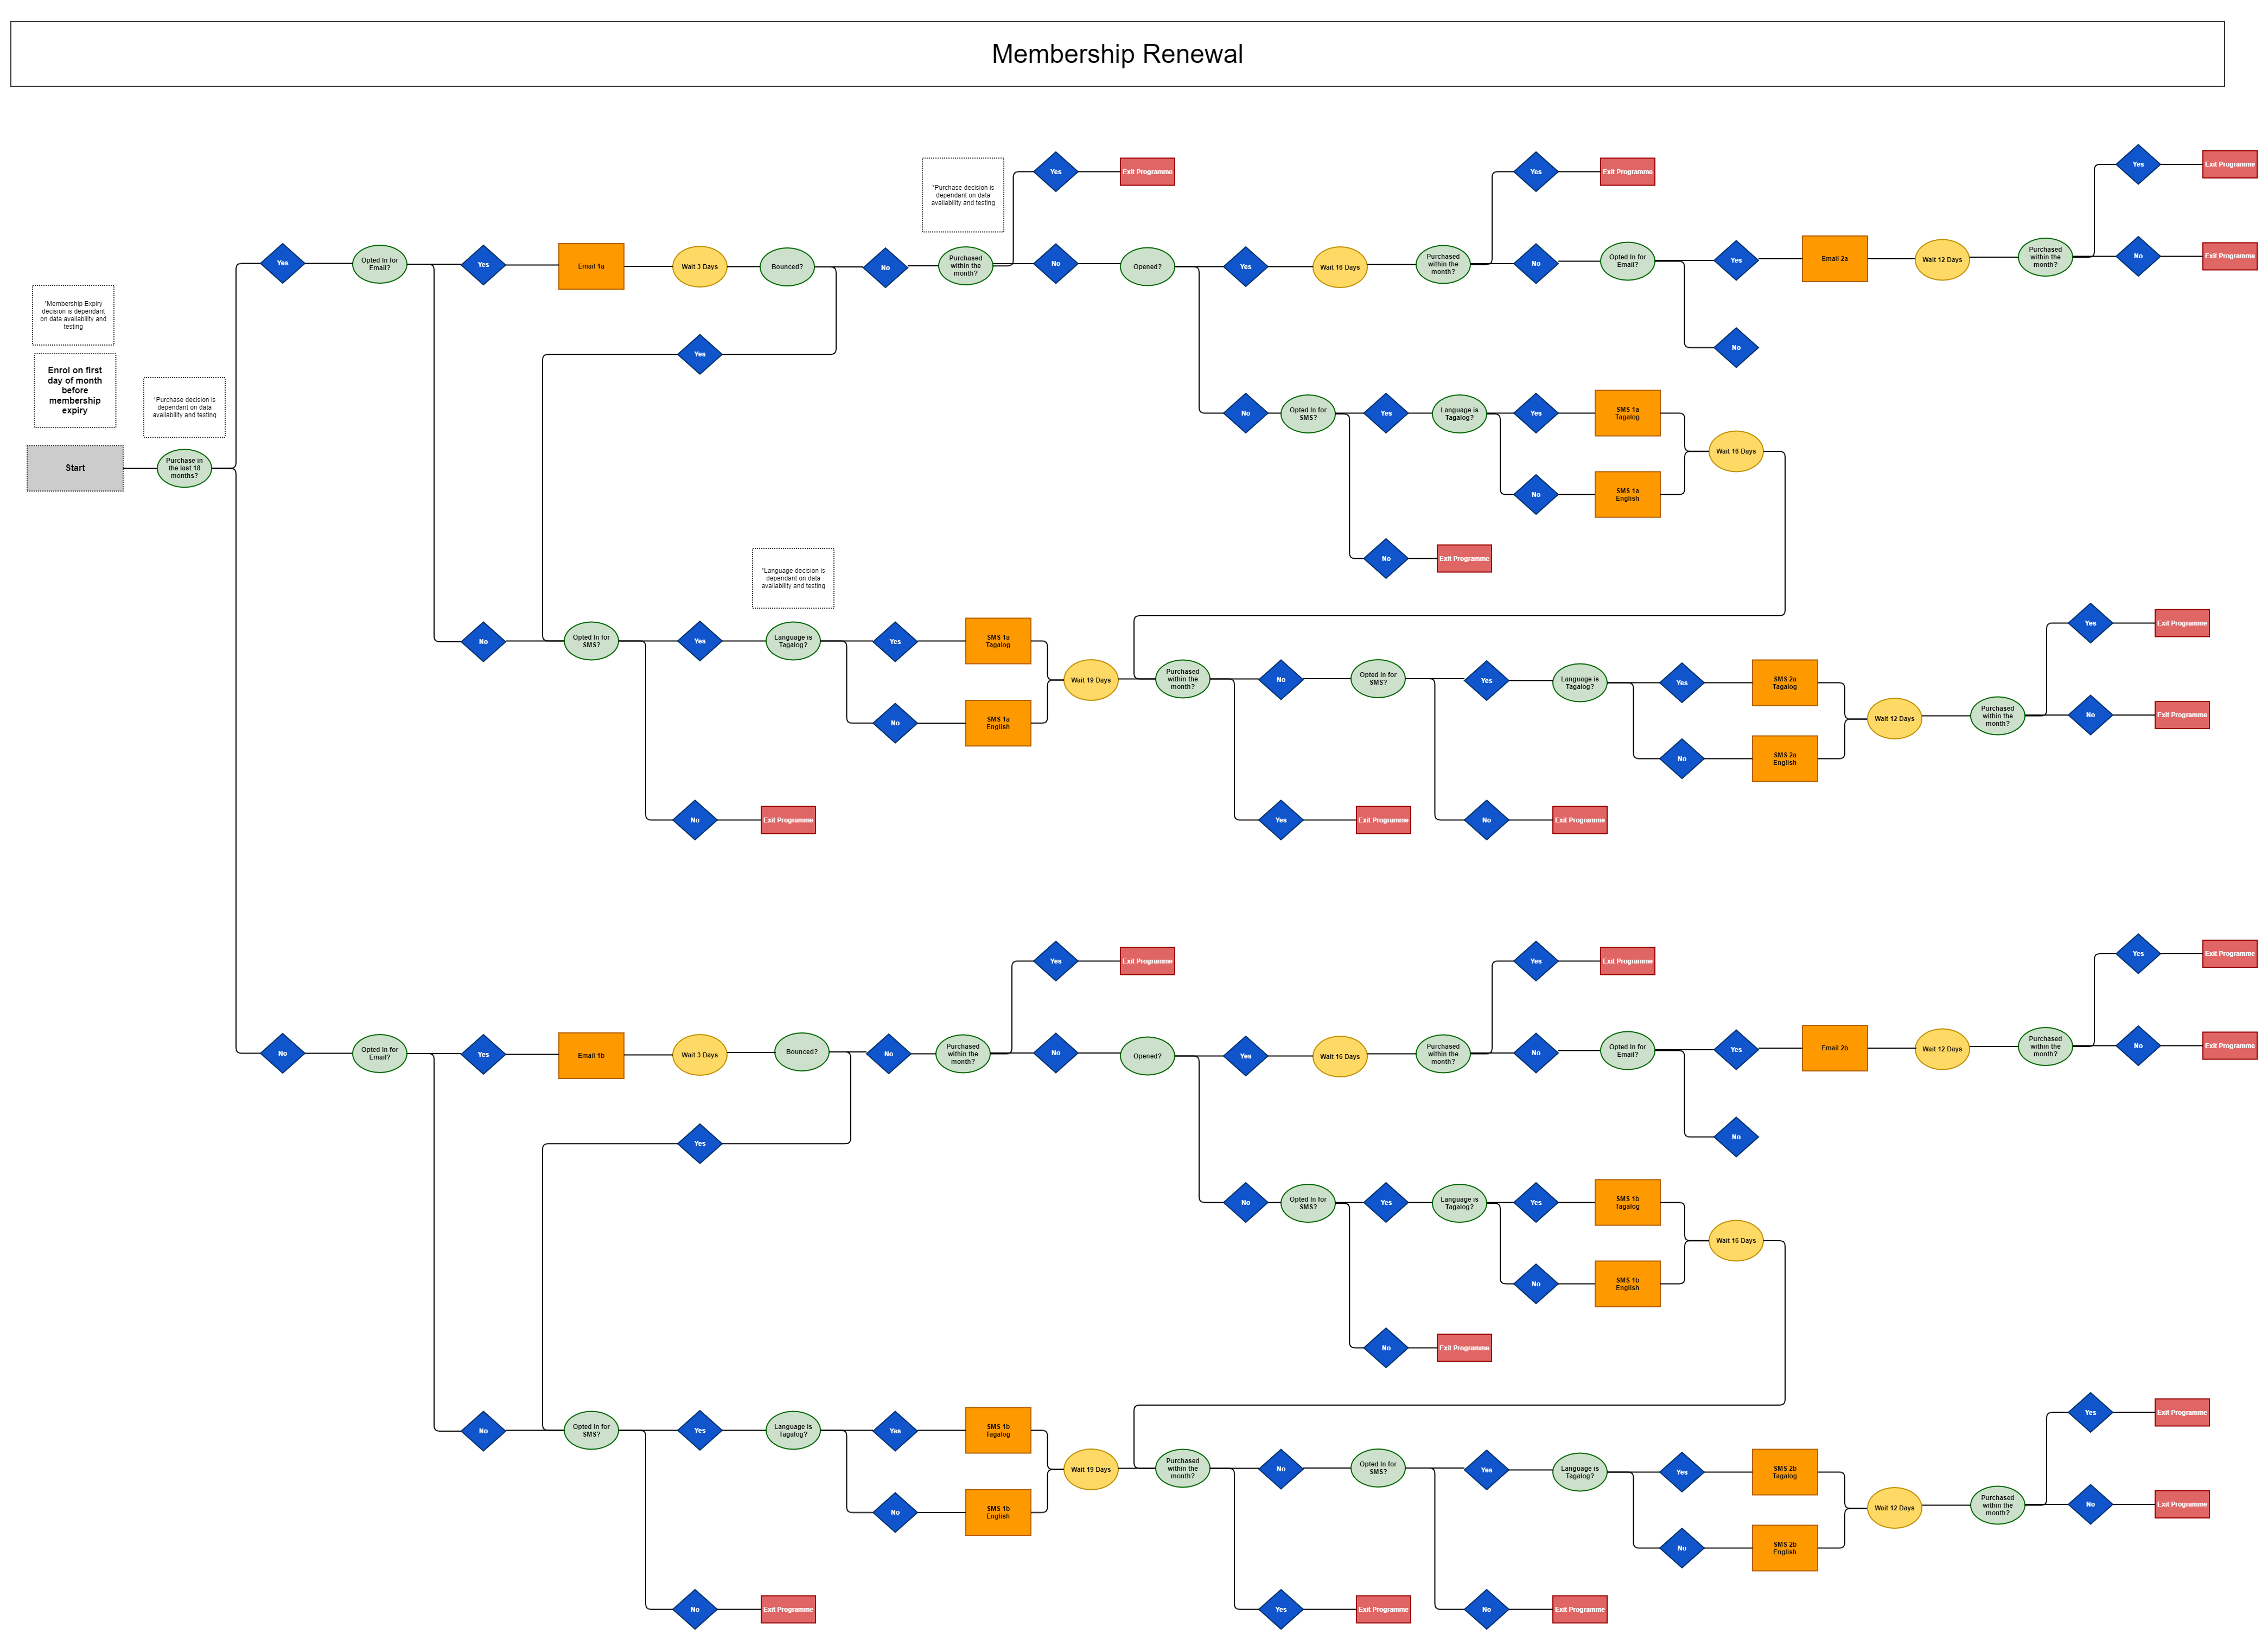Select the SMS 2a English box
Image resolution: width=2268 pixels, height=1640 pixels.
tap(1784, 759)
